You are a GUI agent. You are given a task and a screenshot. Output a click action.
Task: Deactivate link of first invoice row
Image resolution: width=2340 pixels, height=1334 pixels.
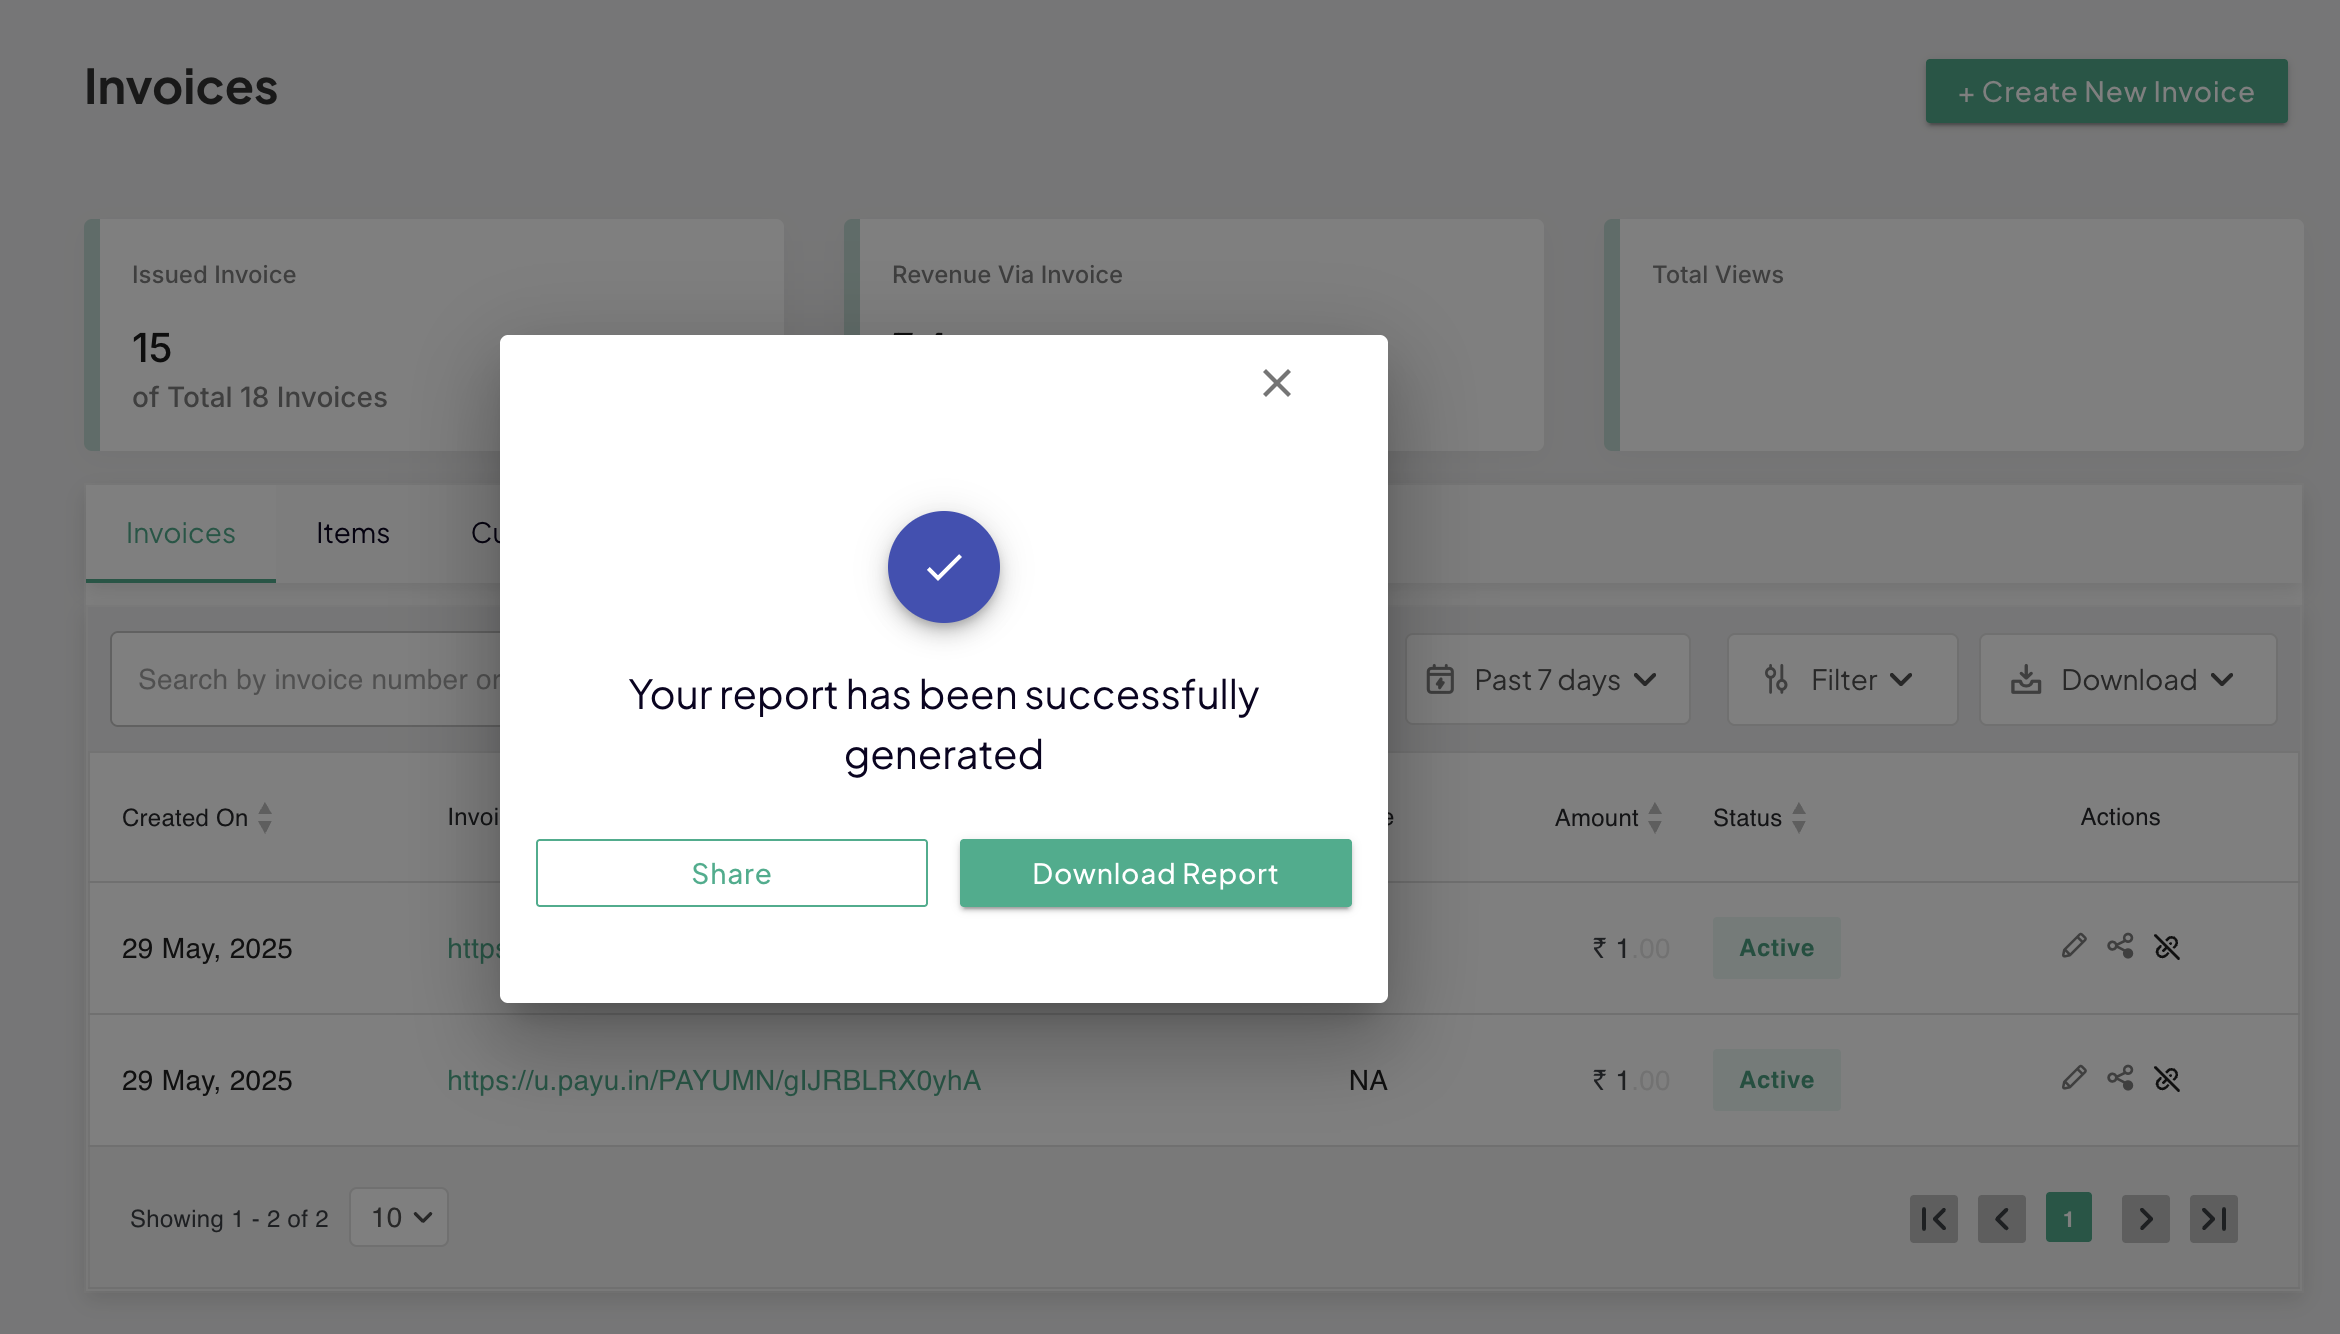[x=2167, y=946]
